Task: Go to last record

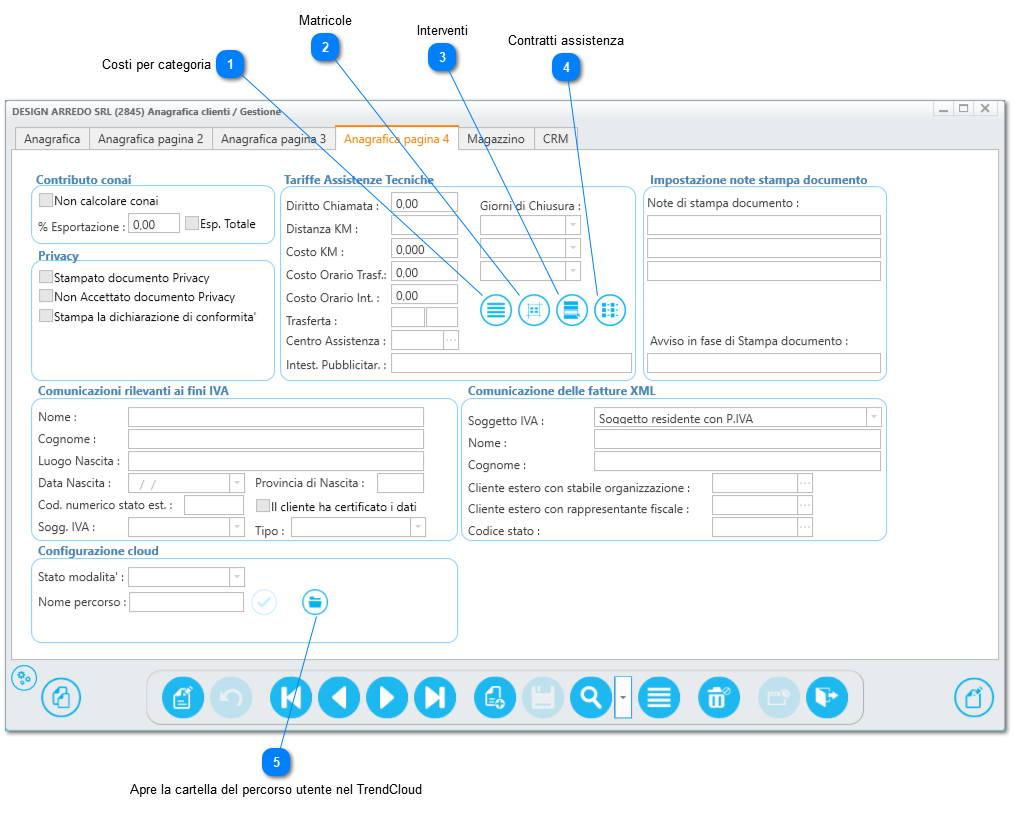Action: (435, 698)
